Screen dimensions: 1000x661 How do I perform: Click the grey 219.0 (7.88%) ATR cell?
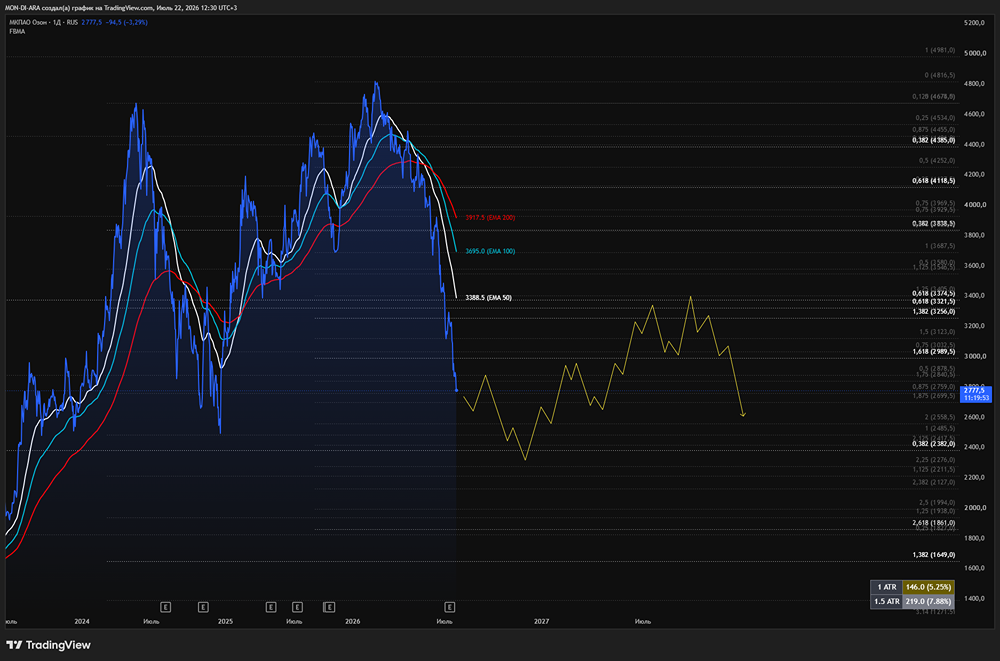tap(928, 602)
